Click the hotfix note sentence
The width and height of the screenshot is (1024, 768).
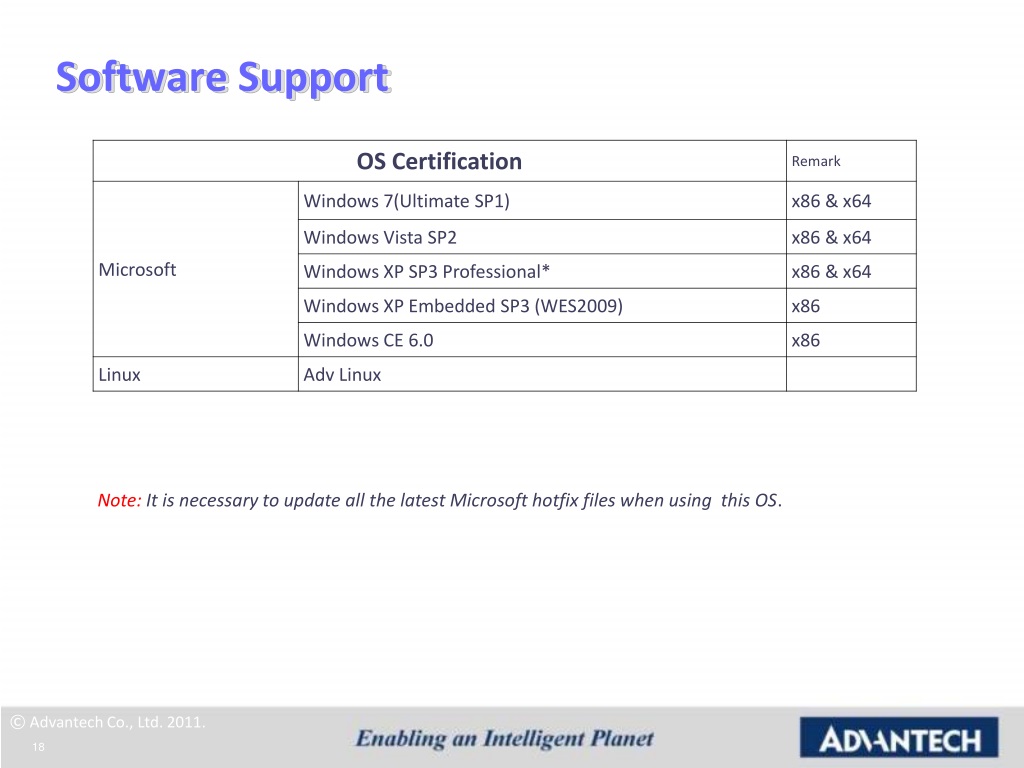tap(464, 500)
